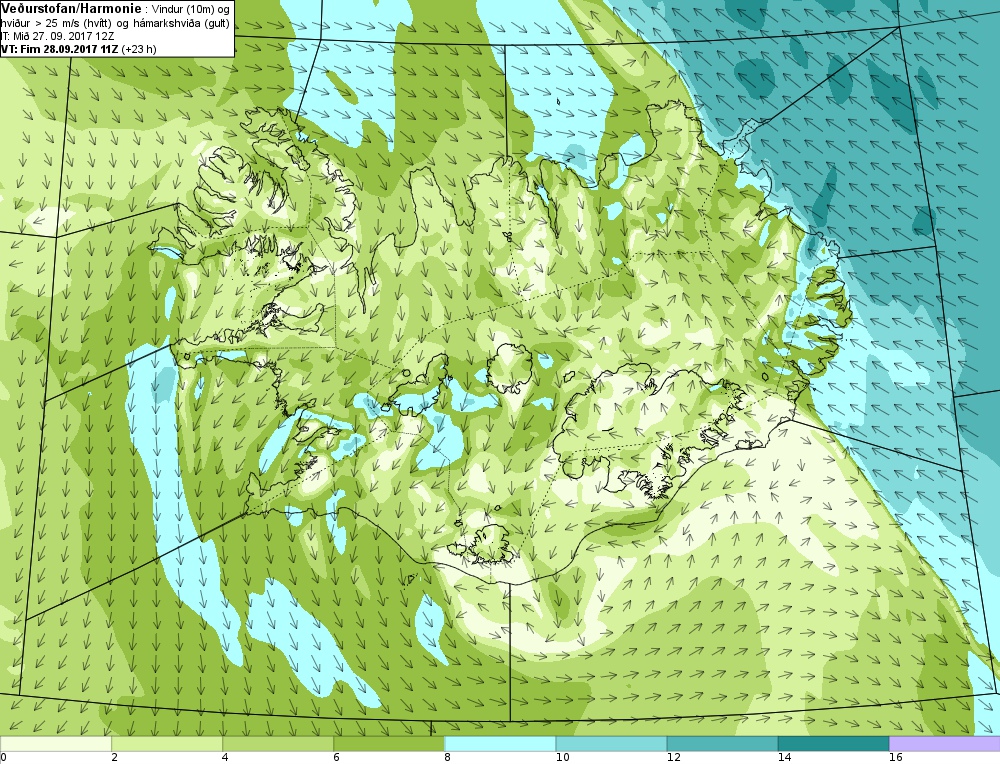Click the cyan 10–12 m/s legend swatch
Viewport: 1000px width, 764px height.
(611, 744)
